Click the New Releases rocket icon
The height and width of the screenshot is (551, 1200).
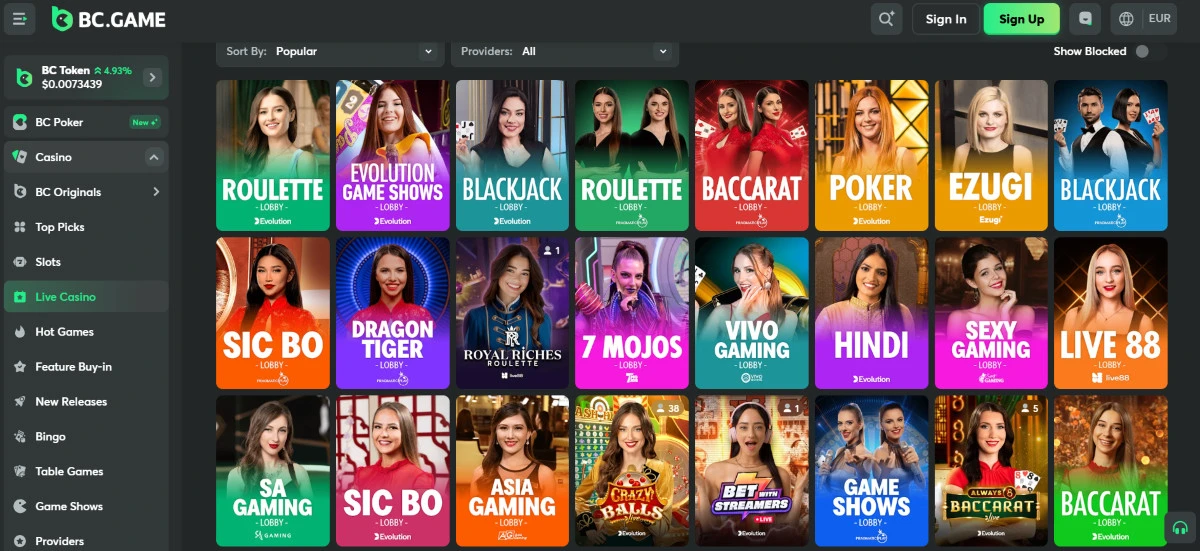pos(20,402)
